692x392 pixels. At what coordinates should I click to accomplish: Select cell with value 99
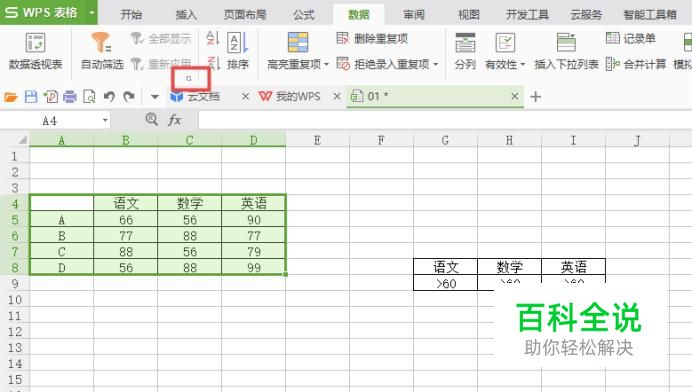tap(254, 268)
